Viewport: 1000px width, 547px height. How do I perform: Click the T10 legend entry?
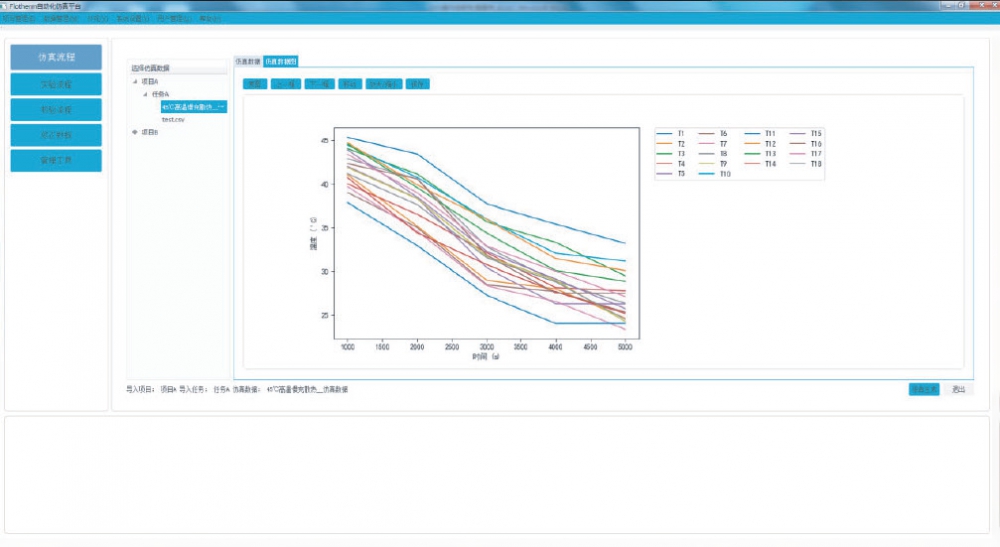pos(724,174)
